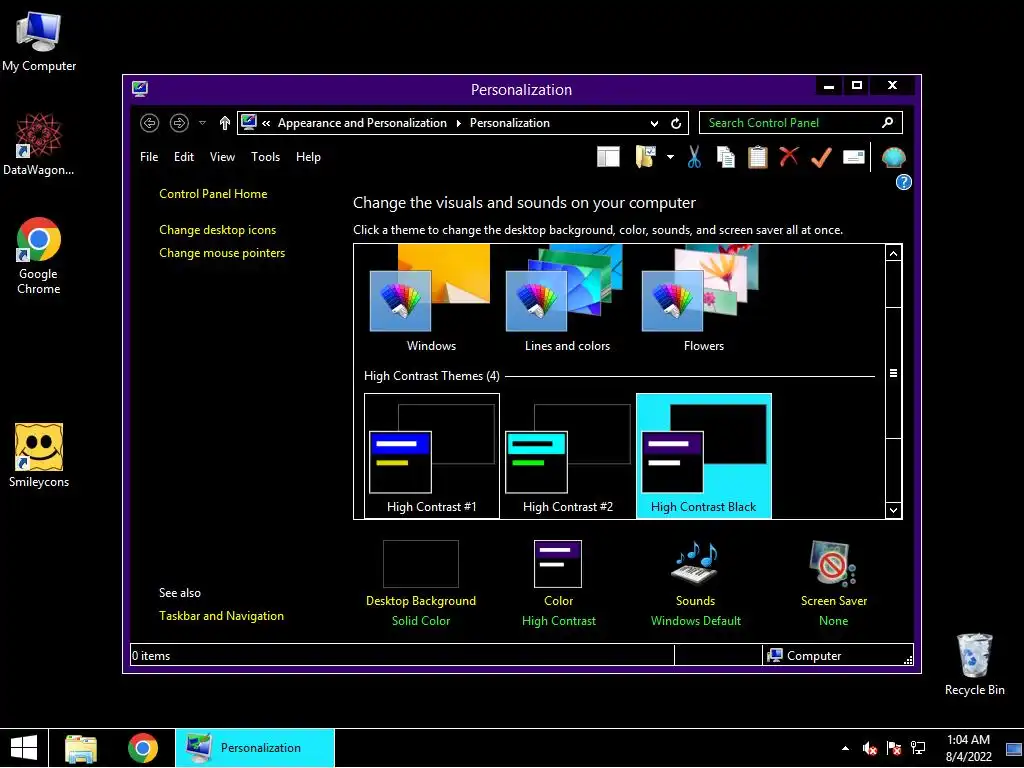Screen dimensions: 1024x768
Task: Open Control Panel Home link
Action: point(213,194)
